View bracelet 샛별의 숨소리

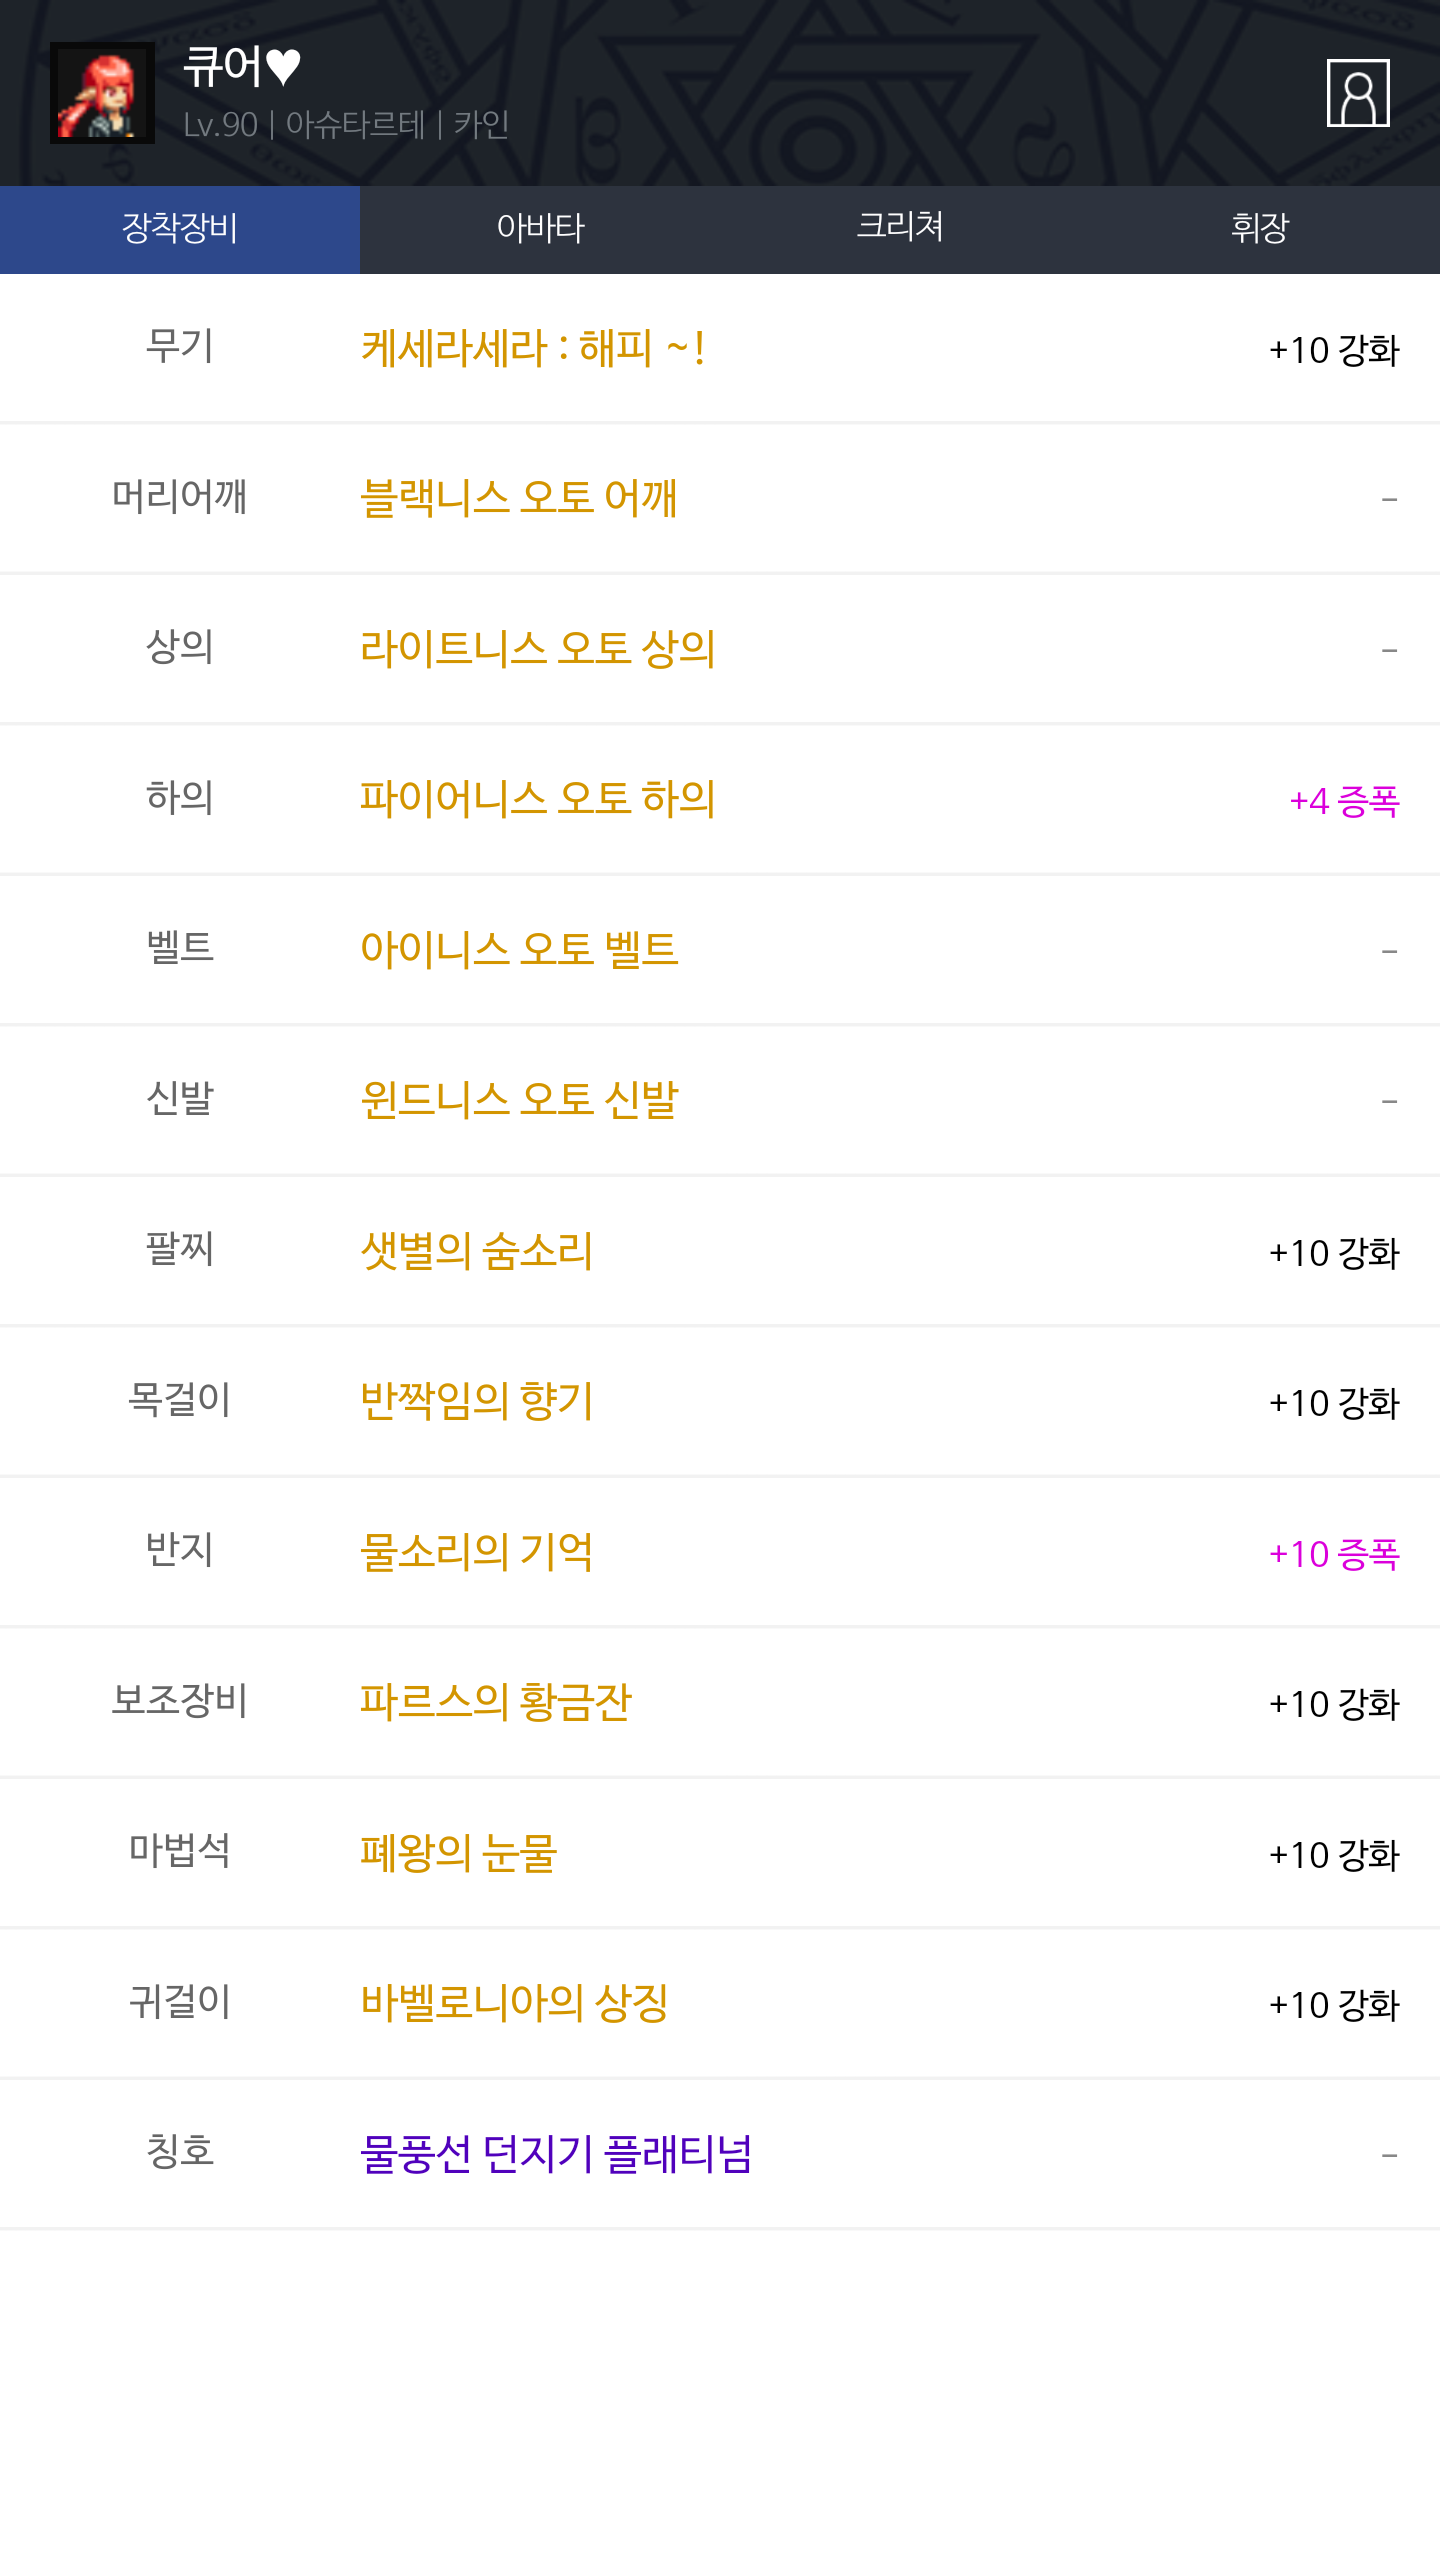477,1251
